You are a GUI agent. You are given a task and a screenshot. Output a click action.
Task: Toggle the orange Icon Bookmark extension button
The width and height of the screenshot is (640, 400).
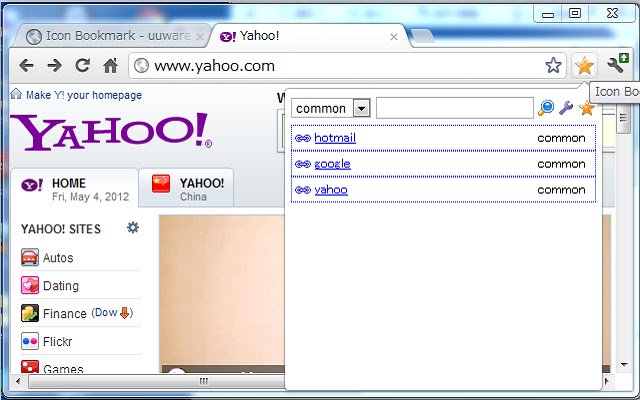584,65
